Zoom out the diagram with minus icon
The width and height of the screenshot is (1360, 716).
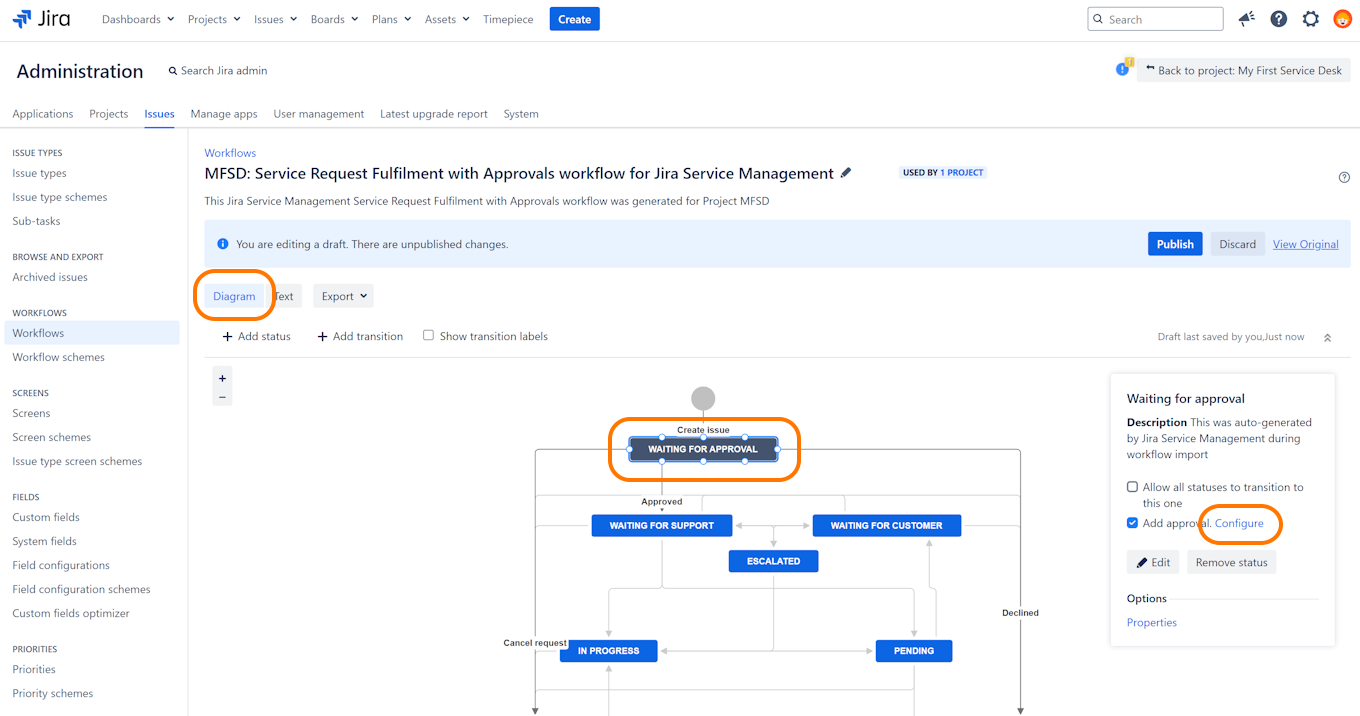pos(222,397)
